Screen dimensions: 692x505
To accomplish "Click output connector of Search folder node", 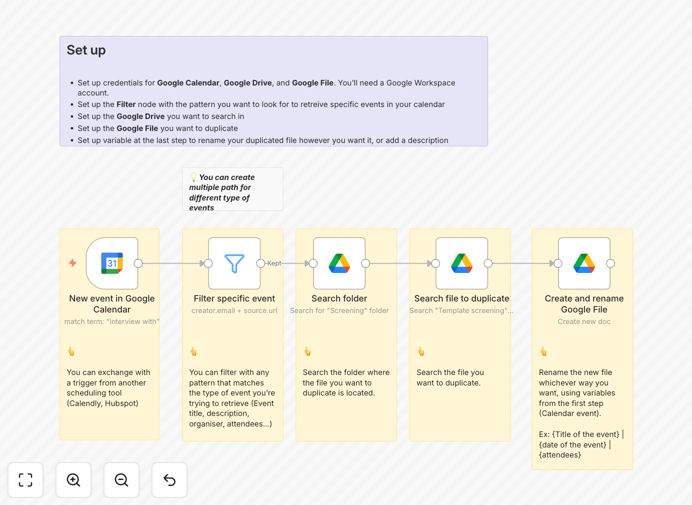I will click(x=365, y=264).
